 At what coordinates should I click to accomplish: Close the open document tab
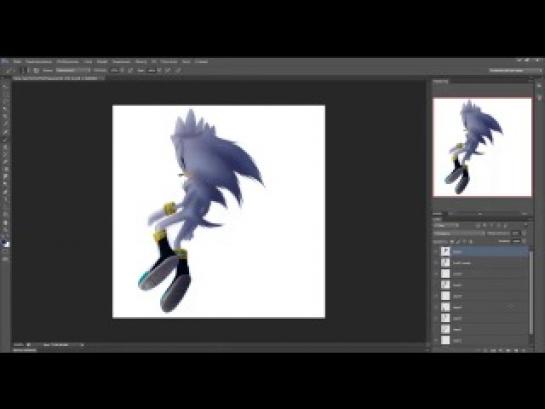click(x=102, y=78)
